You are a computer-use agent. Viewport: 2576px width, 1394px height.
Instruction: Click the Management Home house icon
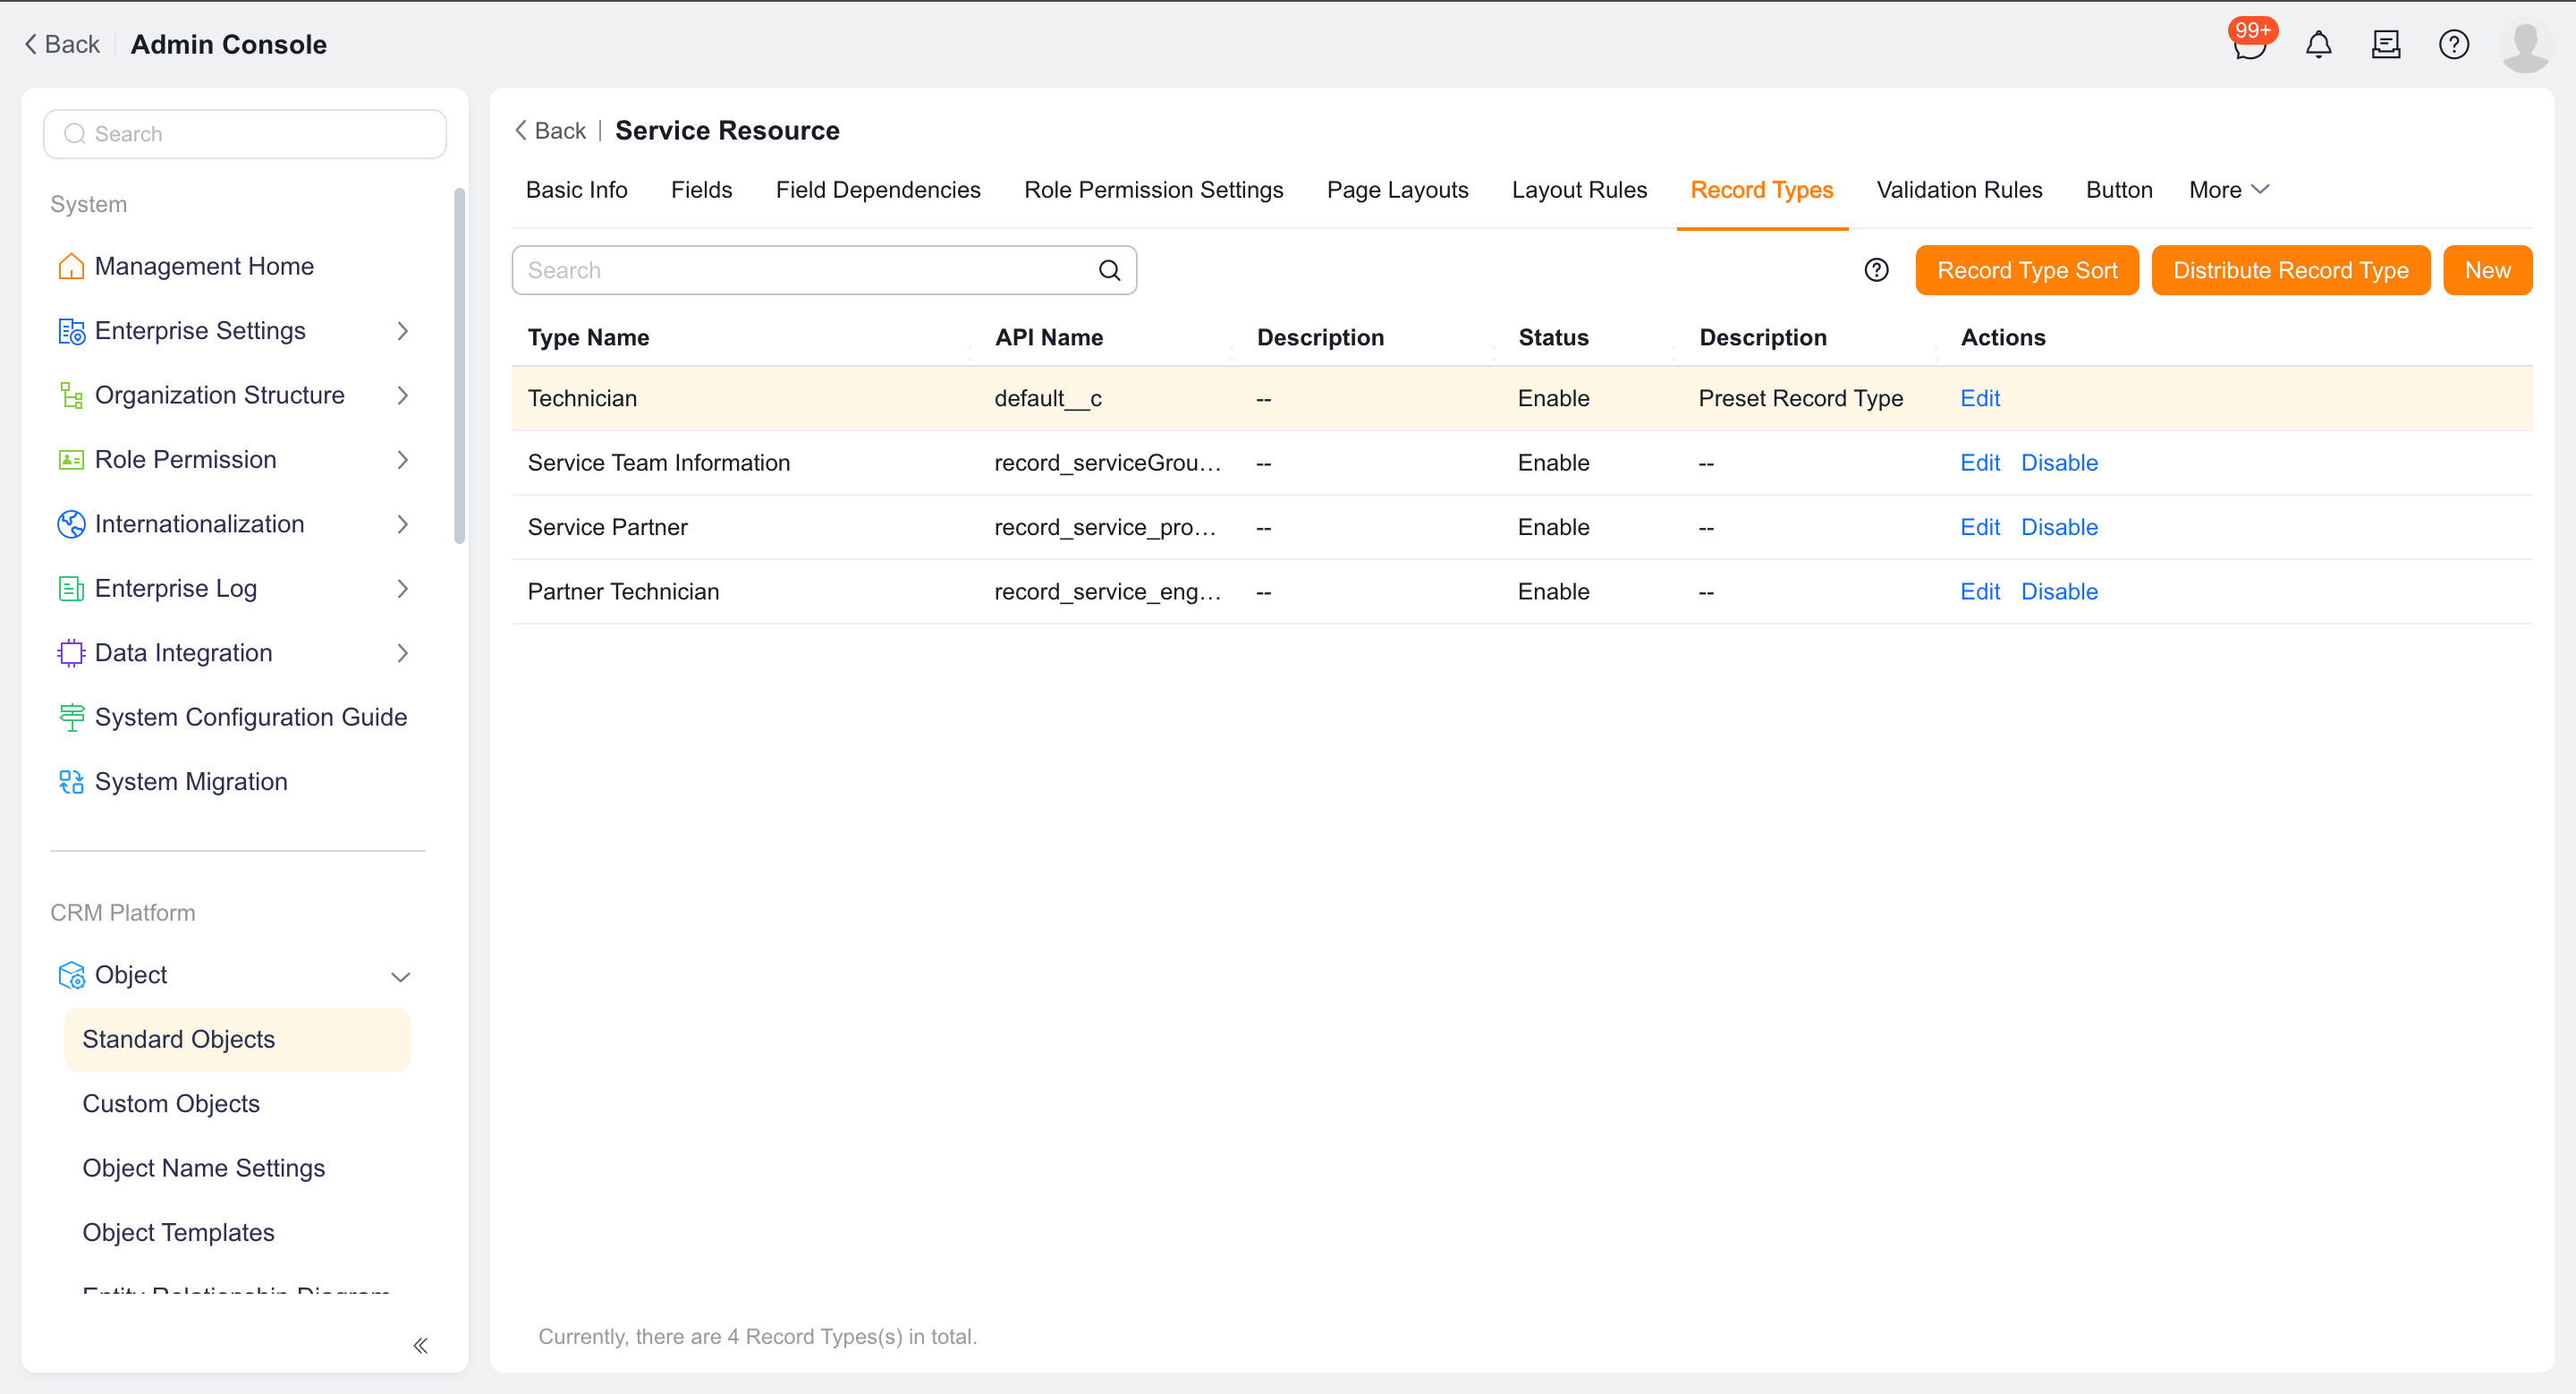click(x=71, y=266)
